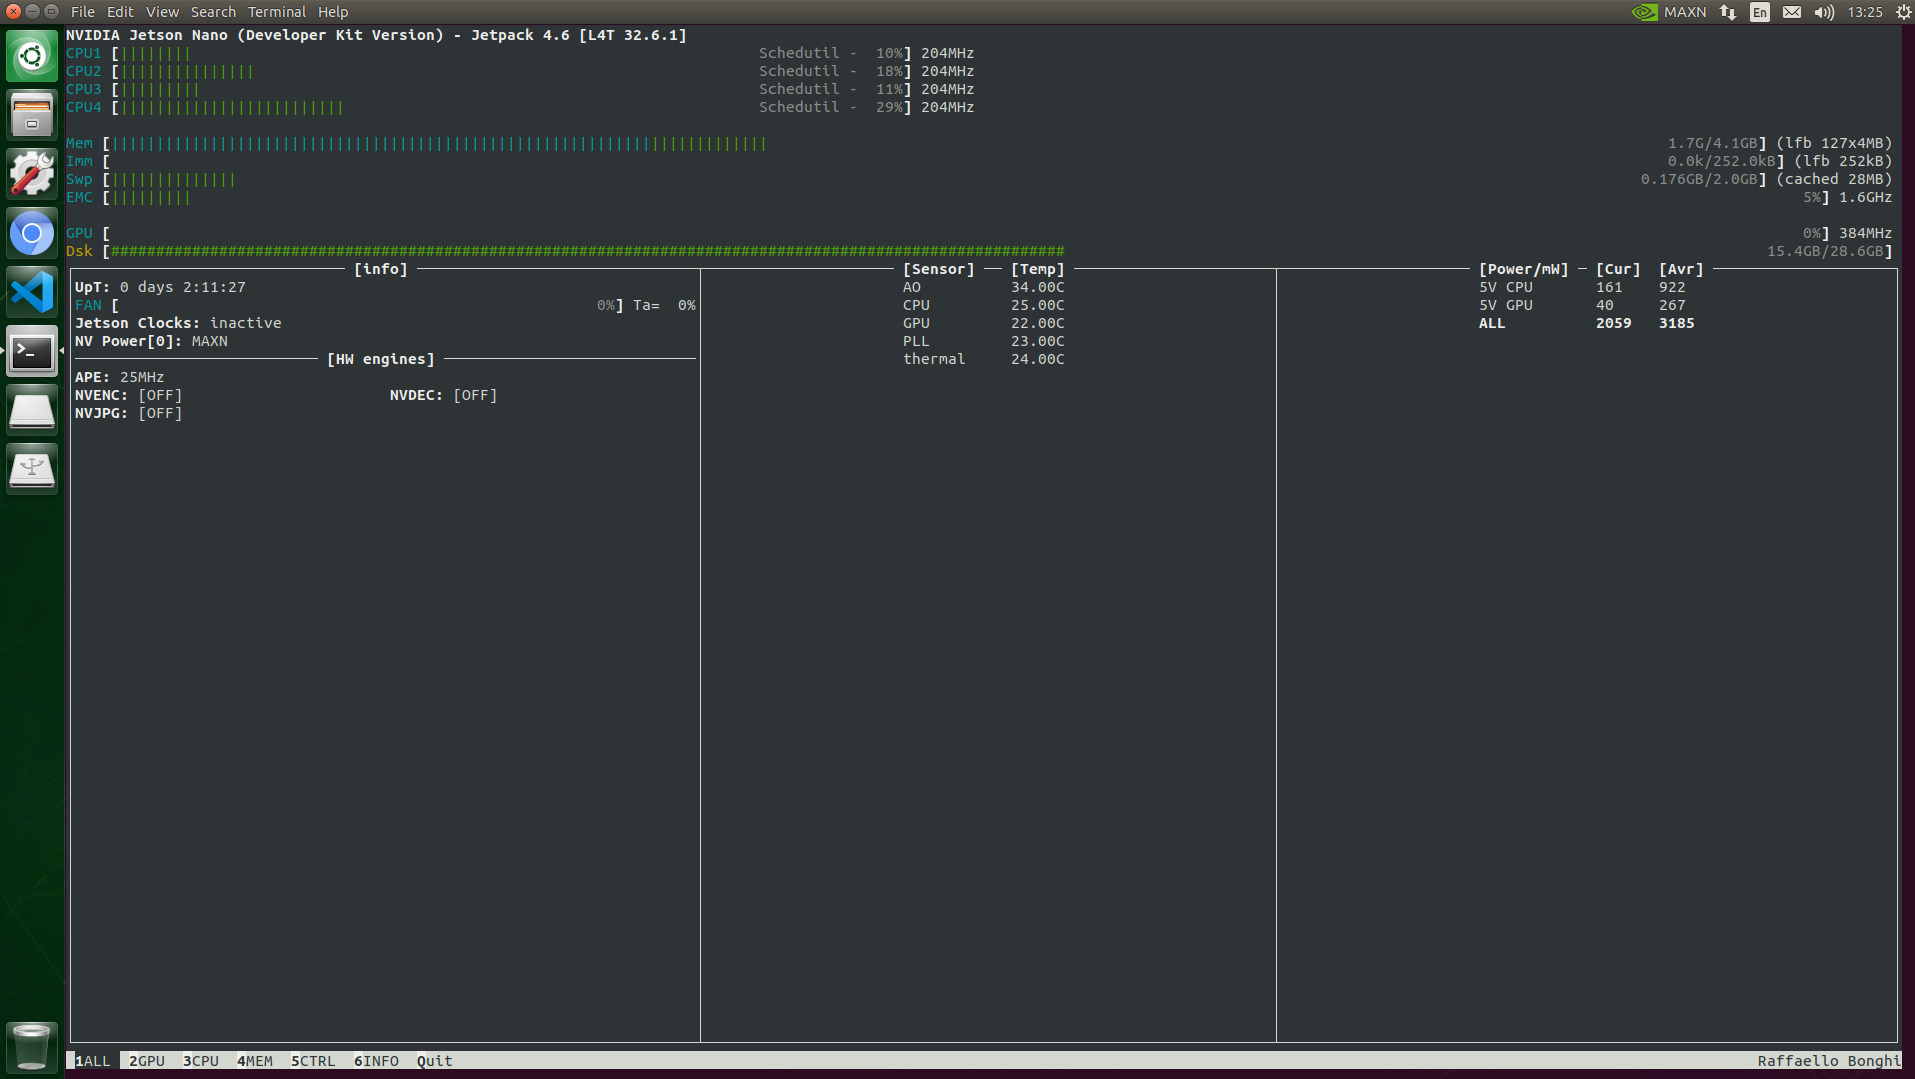Click the MAXN power mode label

(x=1685, y=12)
